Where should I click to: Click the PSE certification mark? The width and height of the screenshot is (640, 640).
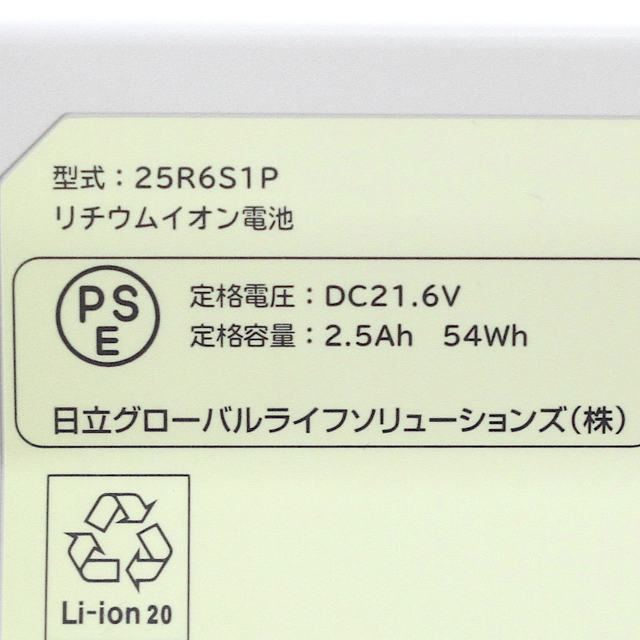108,316
